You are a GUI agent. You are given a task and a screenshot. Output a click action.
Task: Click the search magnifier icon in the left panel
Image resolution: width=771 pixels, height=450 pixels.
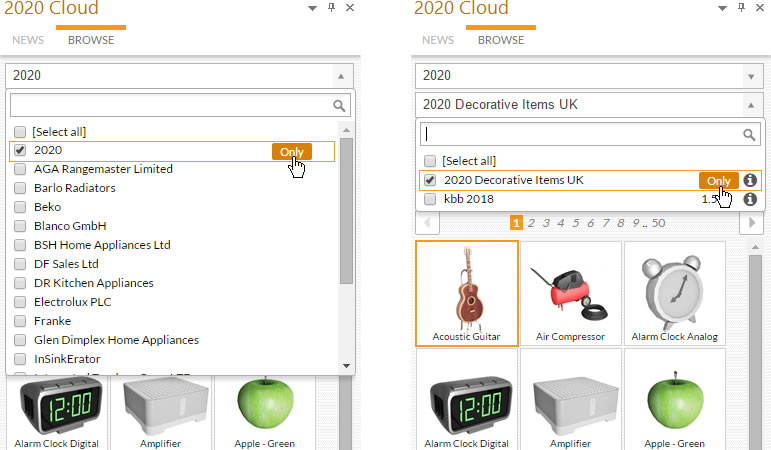pos(339,106)
